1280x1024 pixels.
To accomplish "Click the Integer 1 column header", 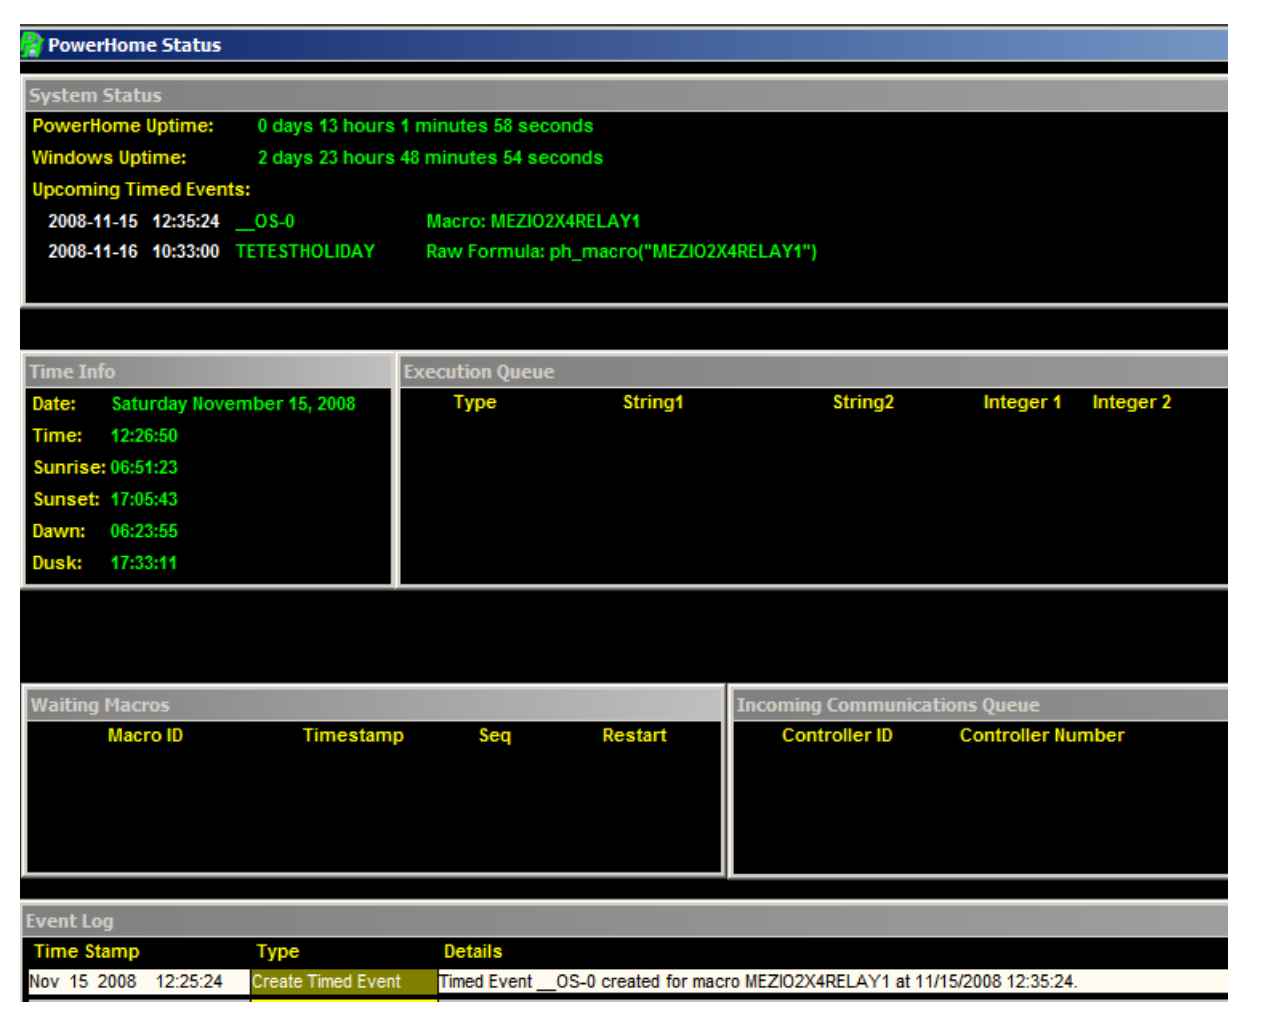I will tap(1022, 402).
